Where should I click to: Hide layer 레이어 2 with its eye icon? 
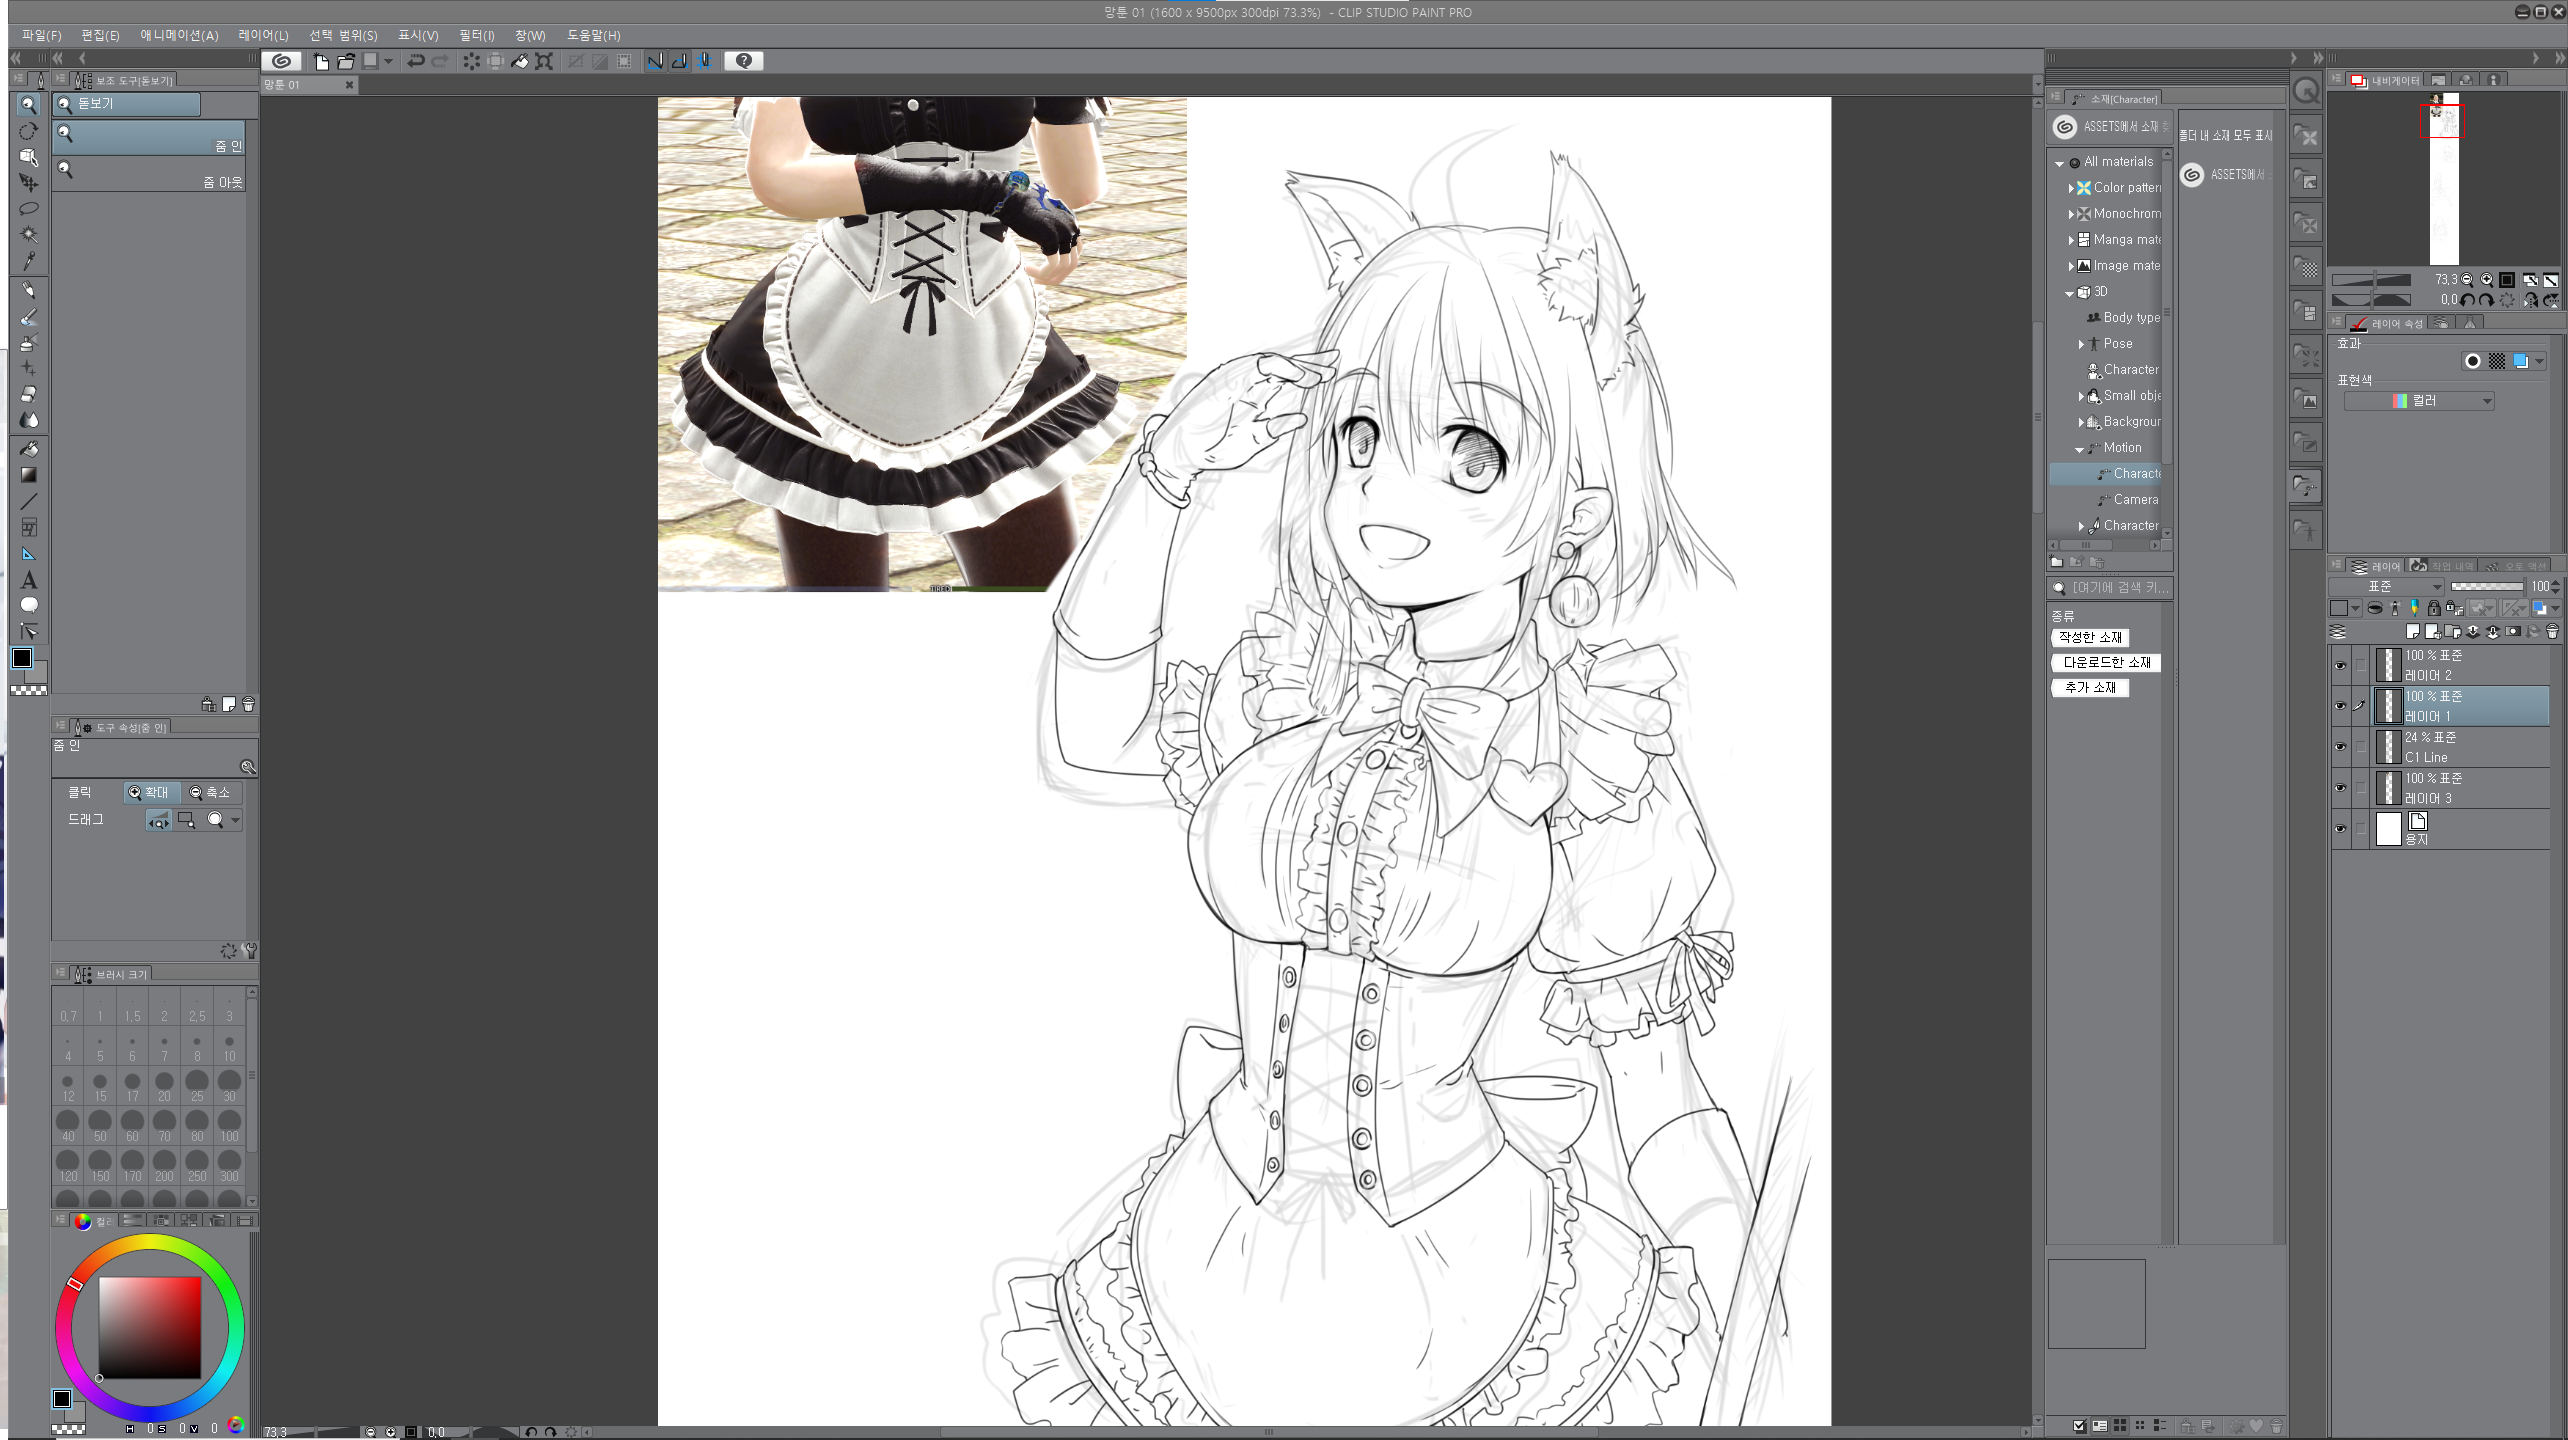point(2340,665)
